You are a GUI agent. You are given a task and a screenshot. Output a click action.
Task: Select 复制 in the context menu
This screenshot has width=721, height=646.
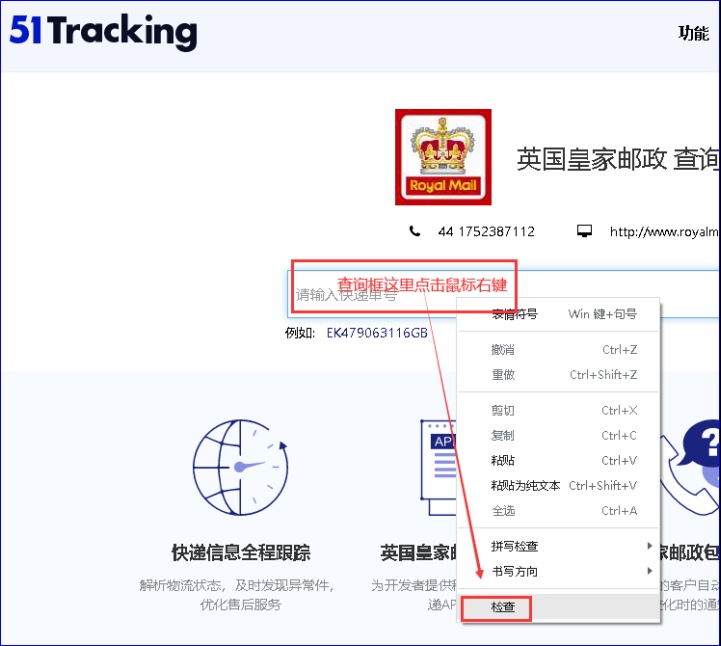click(559, 435)
